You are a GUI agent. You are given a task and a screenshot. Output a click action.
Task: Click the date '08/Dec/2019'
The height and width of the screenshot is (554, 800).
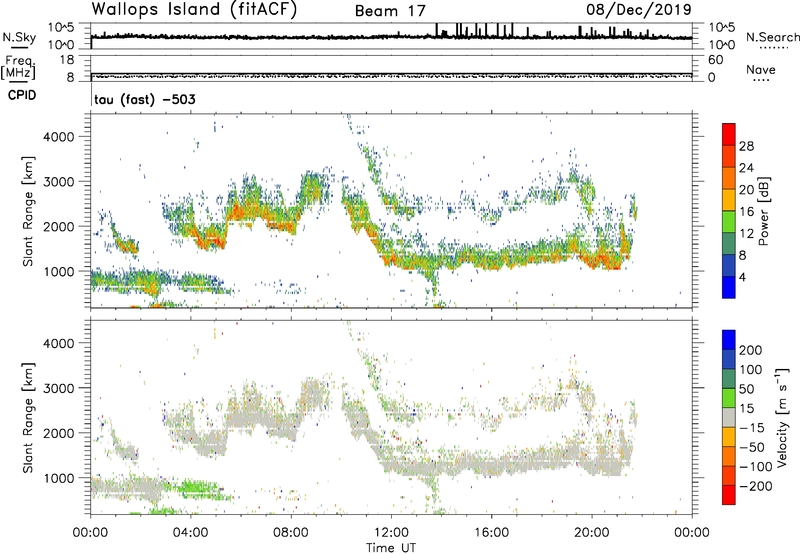click(x=639, y=9)
